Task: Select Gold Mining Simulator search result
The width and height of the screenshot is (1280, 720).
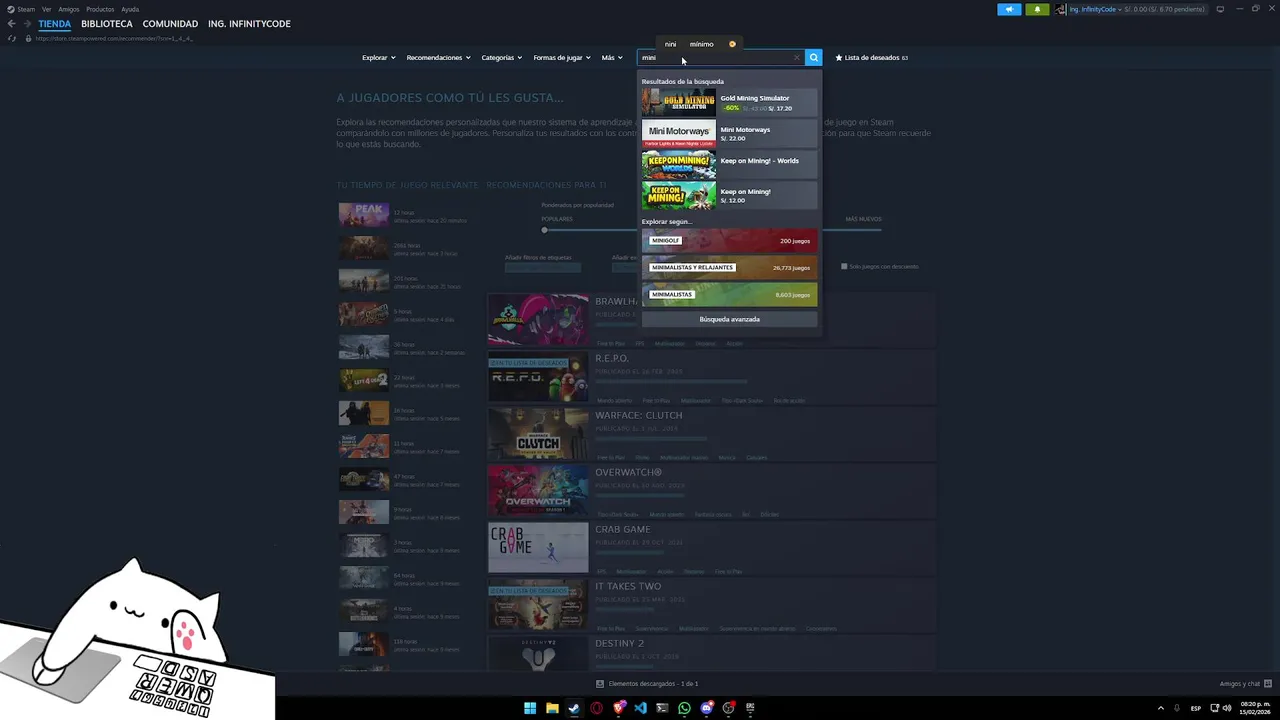Action: pyautogui.click(x=729, y=103)
